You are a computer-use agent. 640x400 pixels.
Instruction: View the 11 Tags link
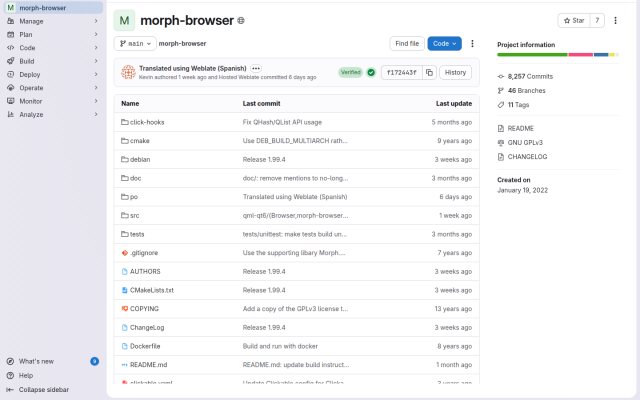pos(518,105)
